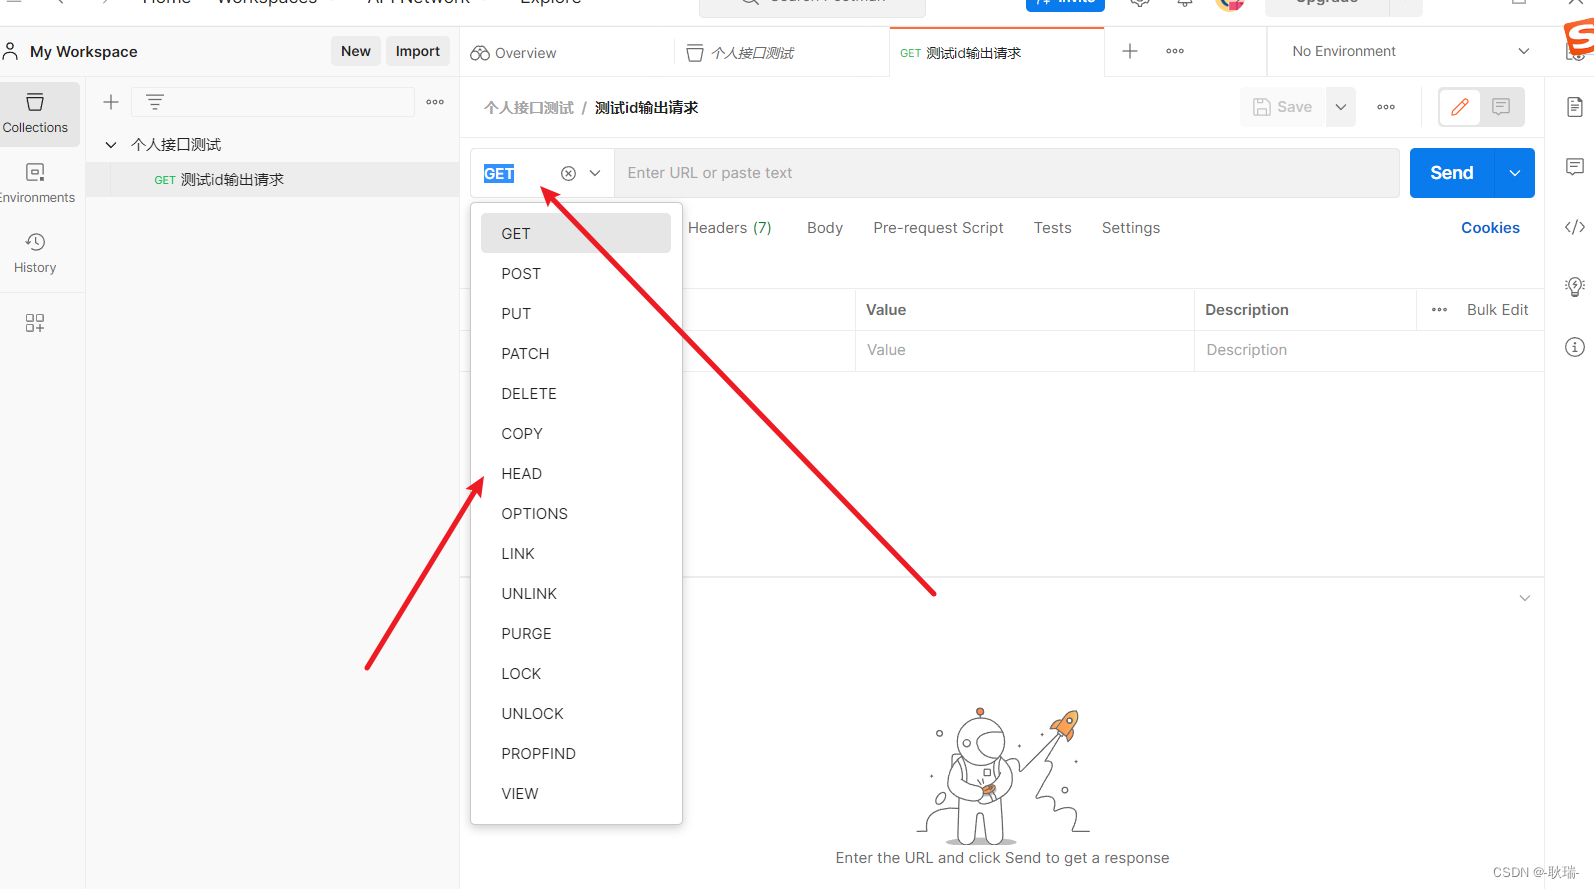Switch to Headers (7) tab

pyautogui.click(x=730, y=228)
